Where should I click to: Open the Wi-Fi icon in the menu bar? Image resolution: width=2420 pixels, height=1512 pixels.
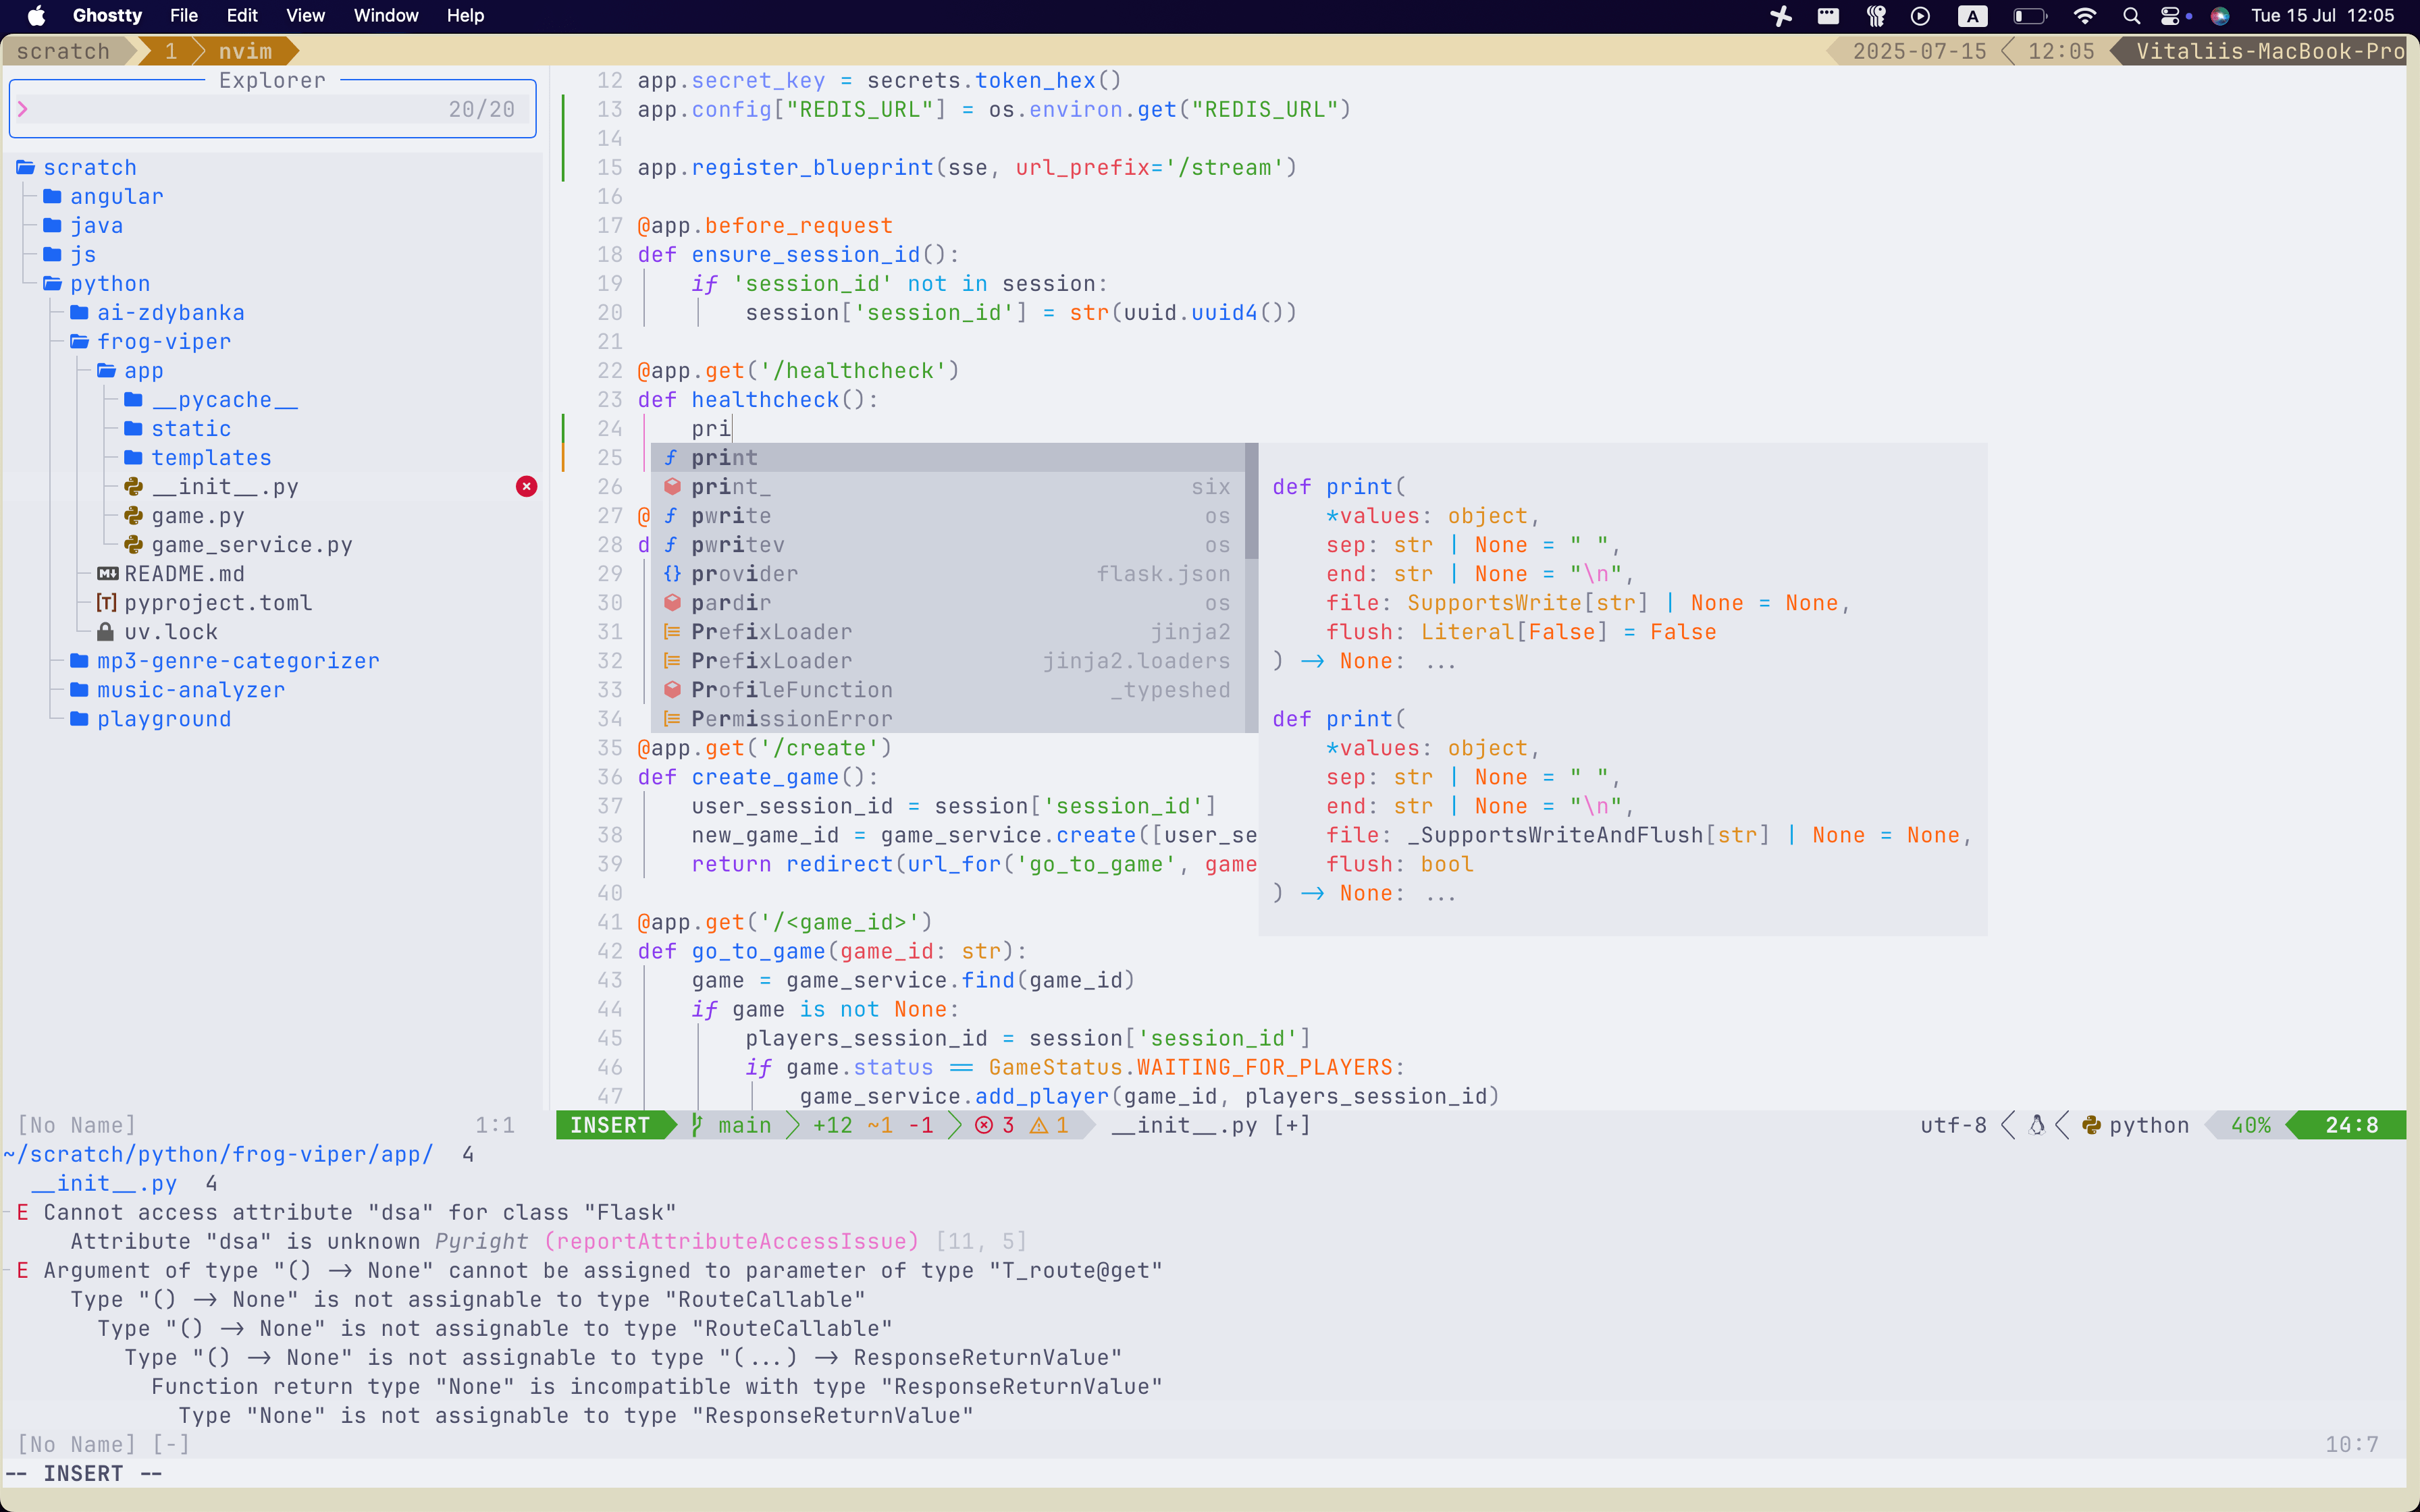click(x=2084, y=16)
